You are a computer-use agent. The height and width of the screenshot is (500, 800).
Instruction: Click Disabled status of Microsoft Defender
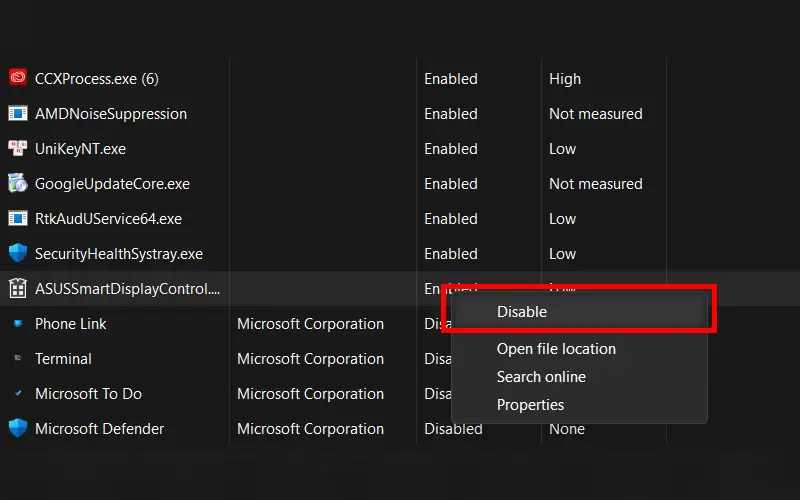(453, 429)
